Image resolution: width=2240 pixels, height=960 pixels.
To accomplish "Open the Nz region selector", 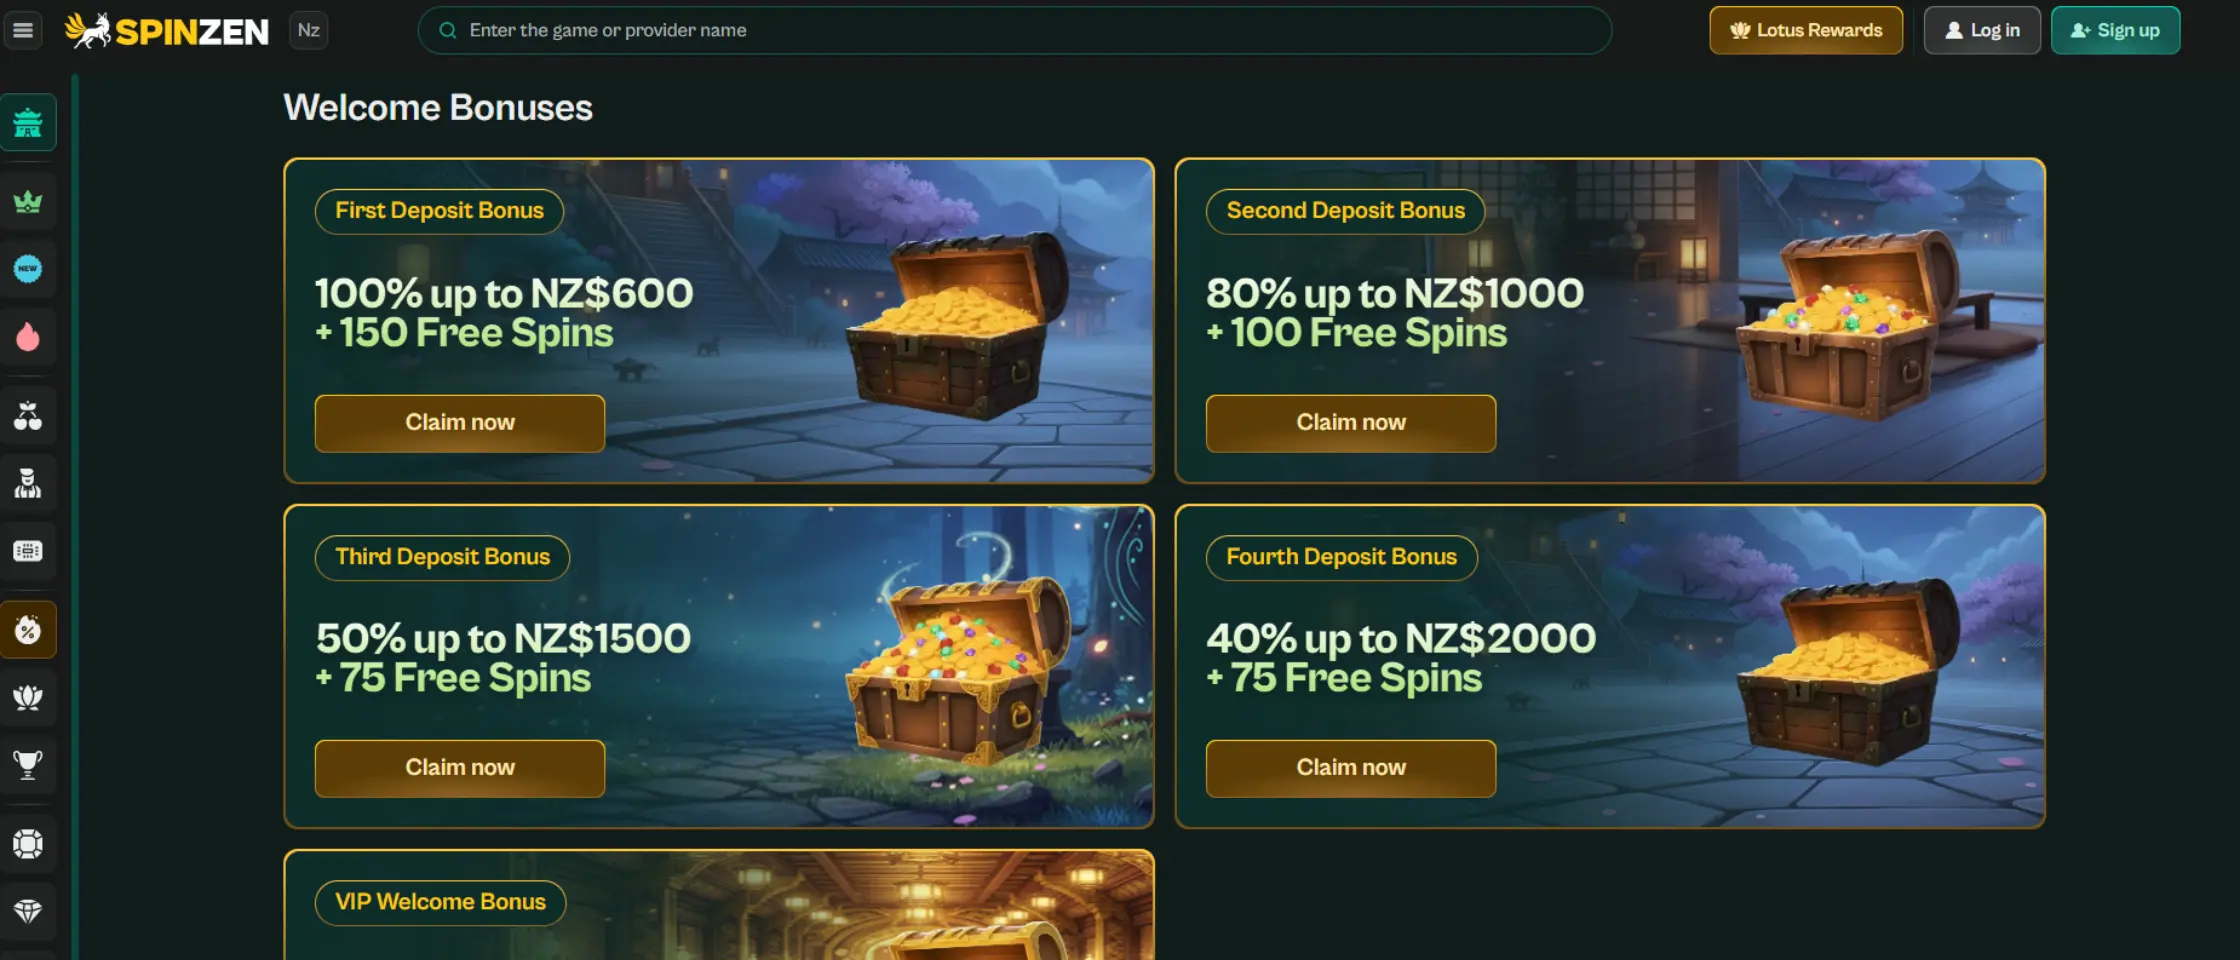I will tap(308, 30).
